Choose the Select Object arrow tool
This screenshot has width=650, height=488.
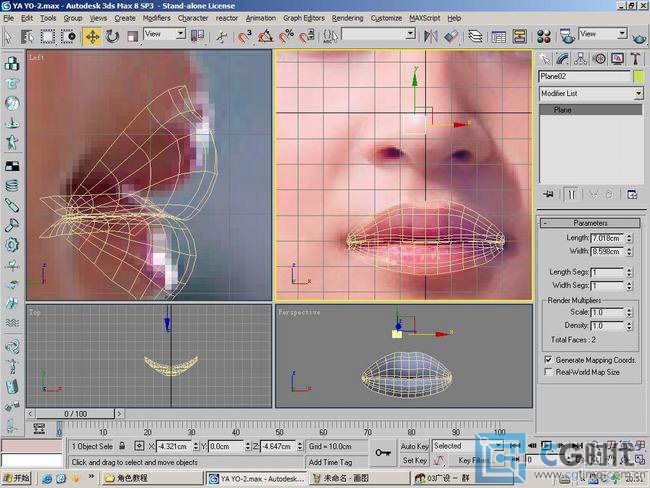[8, 36]
